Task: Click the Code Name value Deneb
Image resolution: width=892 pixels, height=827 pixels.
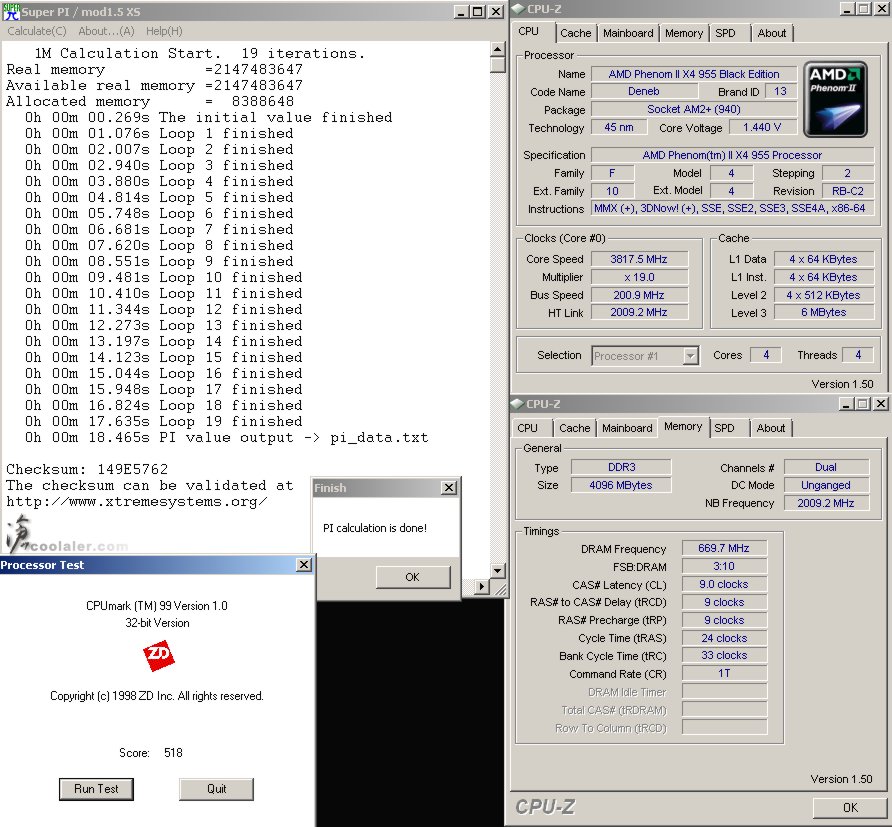Action: [x=644, y=92]
